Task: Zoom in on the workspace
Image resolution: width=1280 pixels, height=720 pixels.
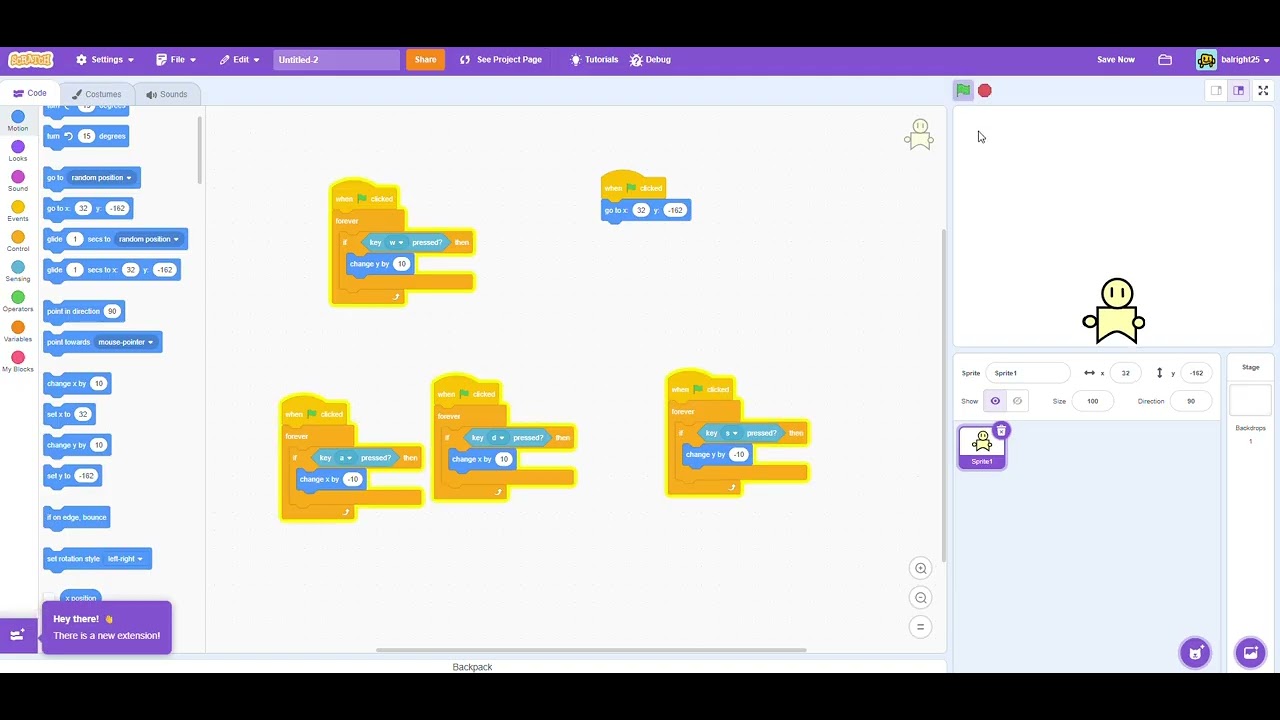Action: [921, 568]
